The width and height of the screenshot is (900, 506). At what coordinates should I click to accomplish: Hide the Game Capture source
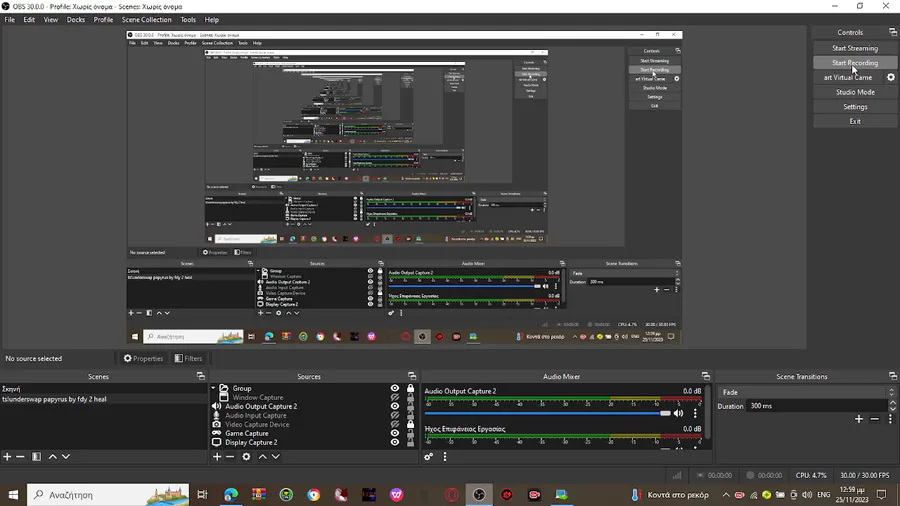click(x=395, y=433)
